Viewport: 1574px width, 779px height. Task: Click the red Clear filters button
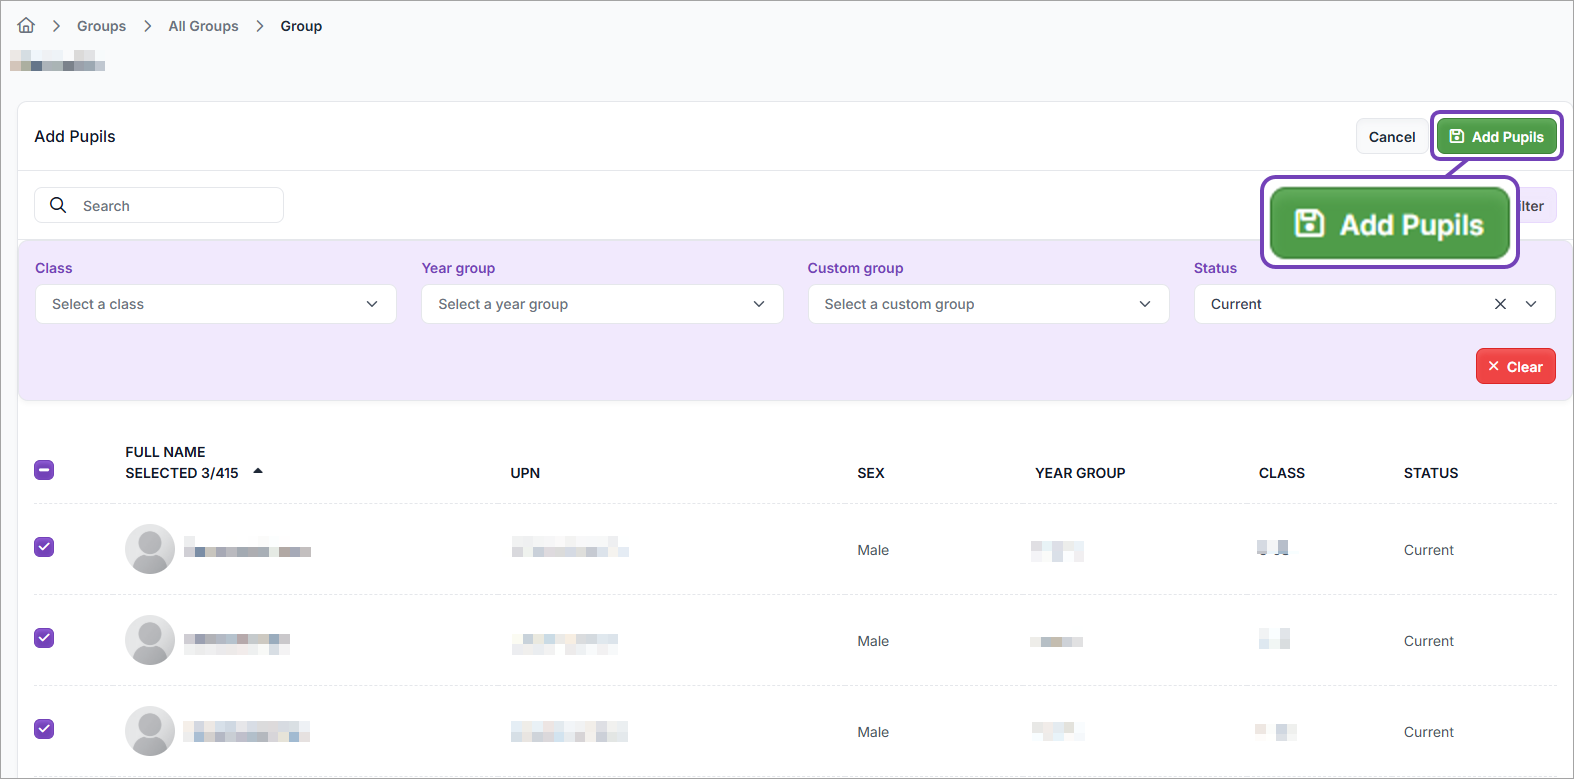coord(1515,366)
